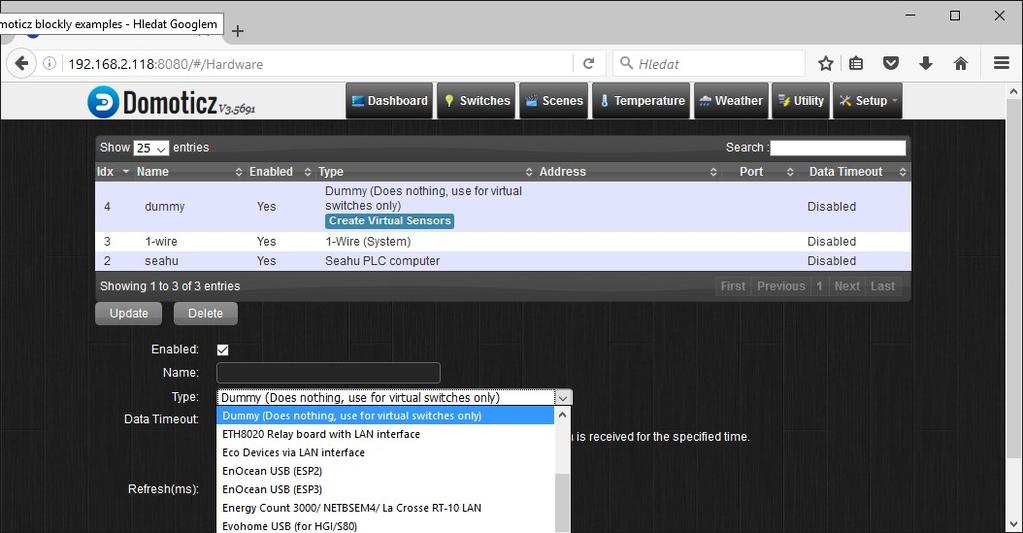
Task: Click the page scrollbar down arrow
Action: pyautogui.click(x=1013, y=524)
